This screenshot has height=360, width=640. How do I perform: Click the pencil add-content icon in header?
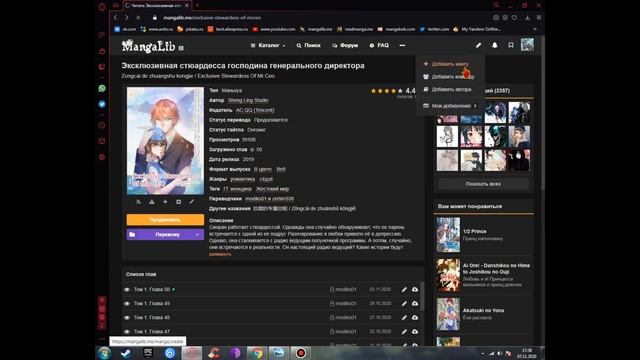pos(478,45)
